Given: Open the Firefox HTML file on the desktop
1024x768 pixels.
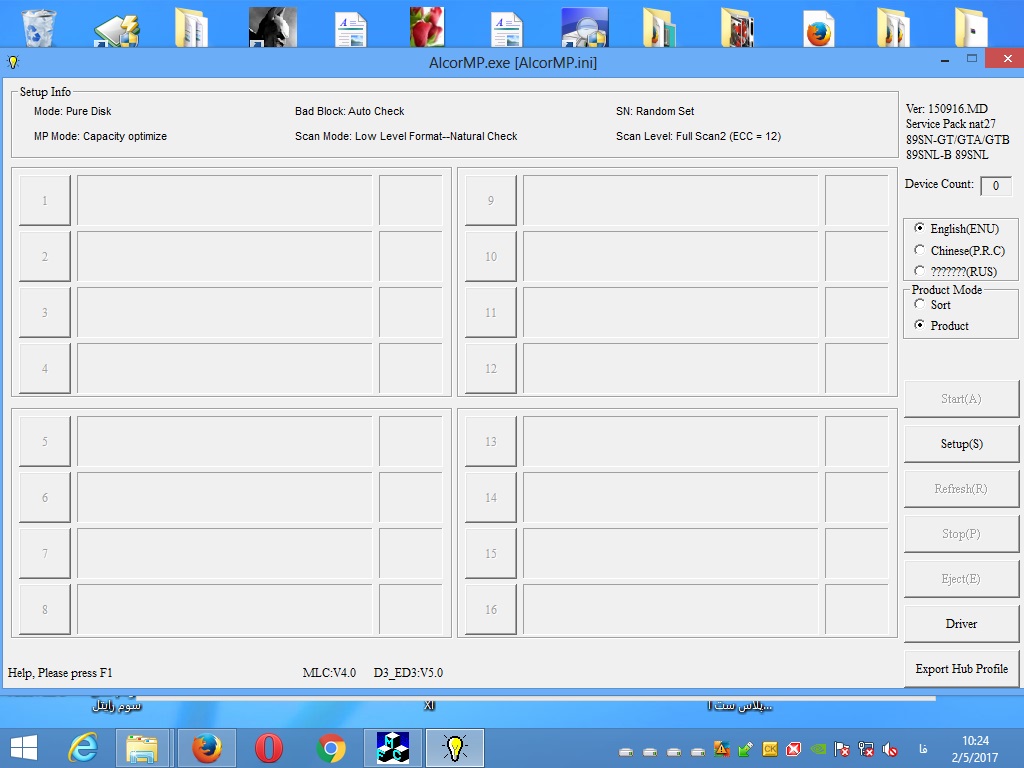Looking at the screenshot, I should pyautogui.click(x=819, y=28).
